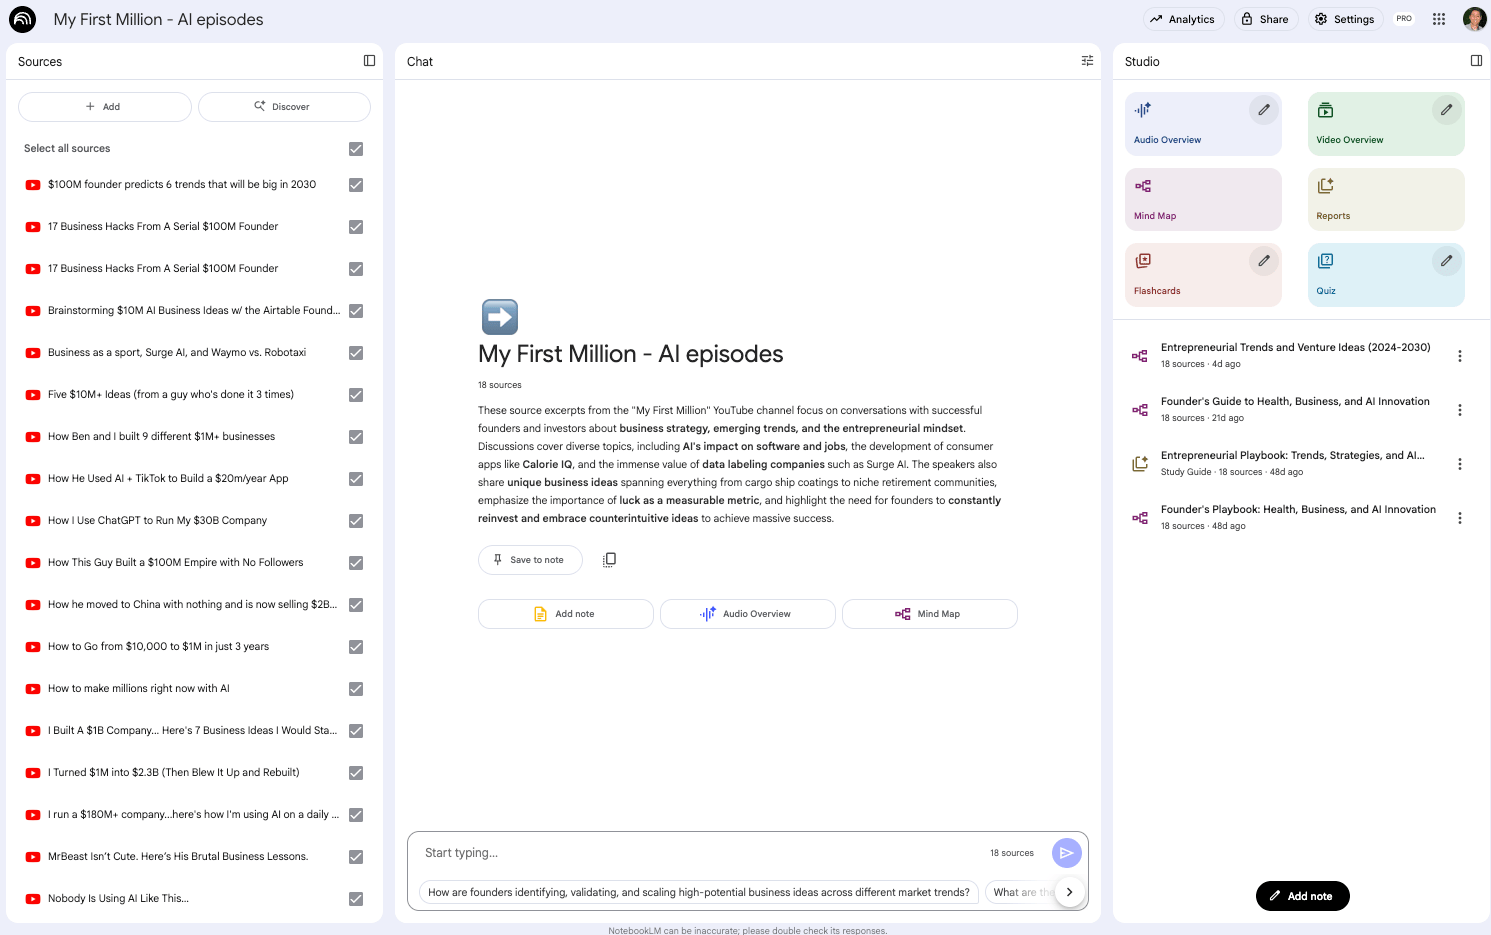
Task: Open the Video Overview studio card
Action: click(1386, 124)
